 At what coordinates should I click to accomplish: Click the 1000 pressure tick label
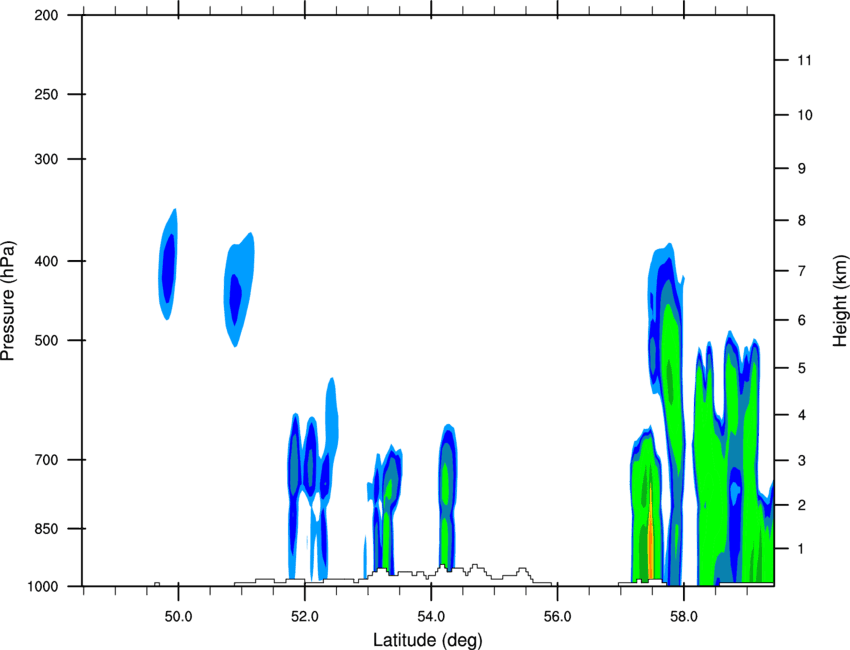click(x=43, y=586)
